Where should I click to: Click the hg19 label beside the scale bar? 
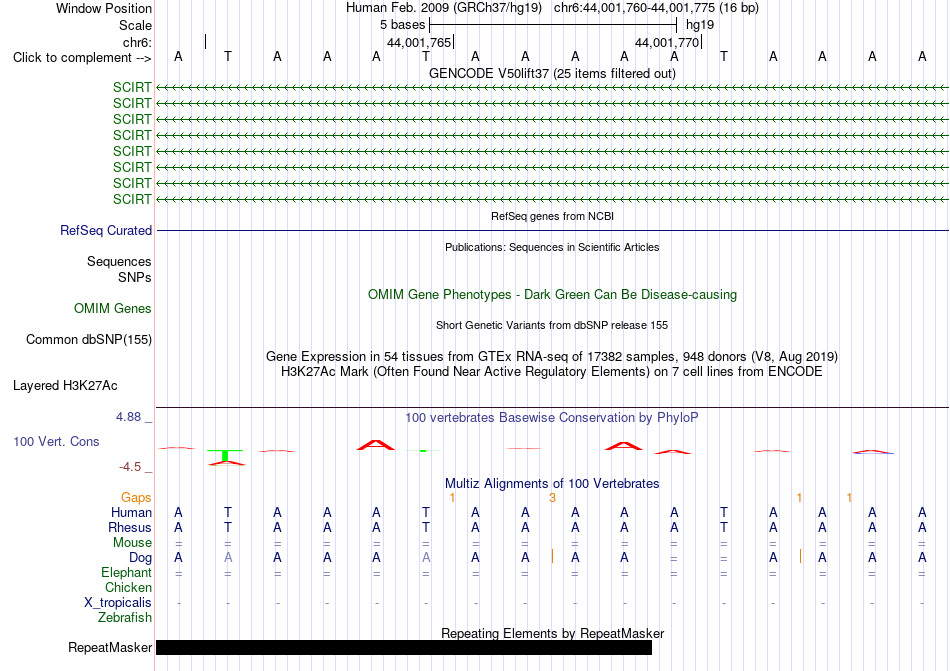click(x=700, y=25)
